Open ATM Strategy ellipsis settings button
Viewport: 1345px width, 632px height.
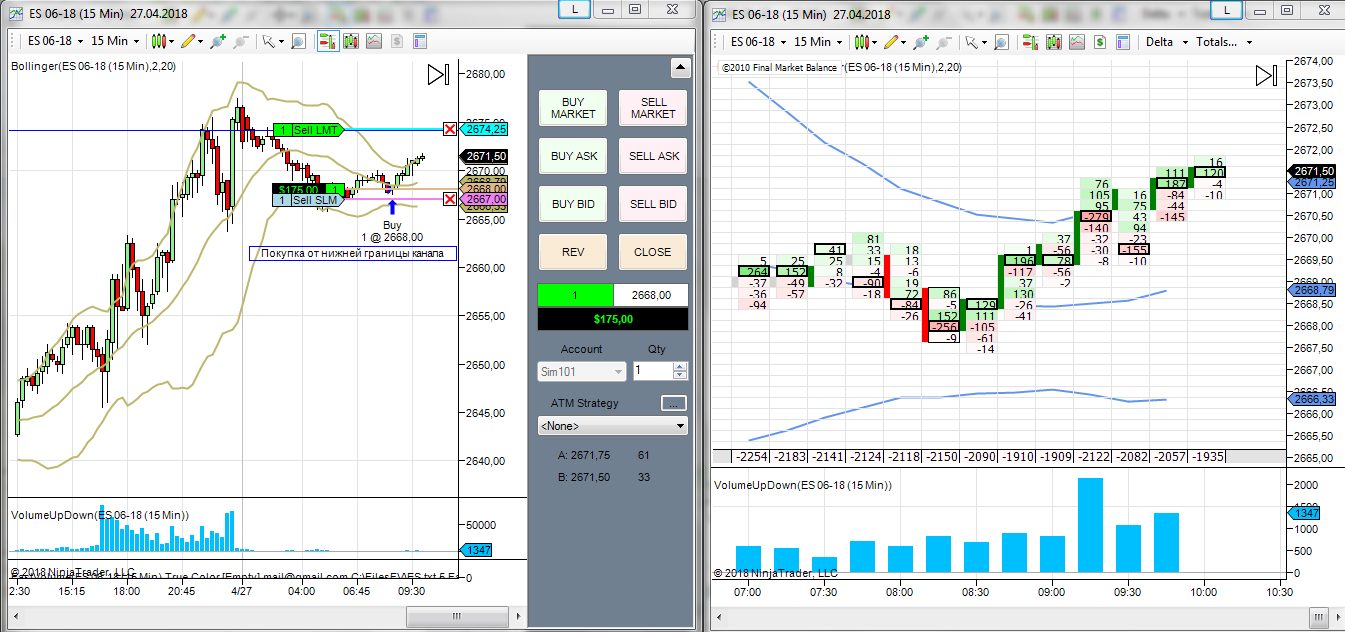click(674, 403)
